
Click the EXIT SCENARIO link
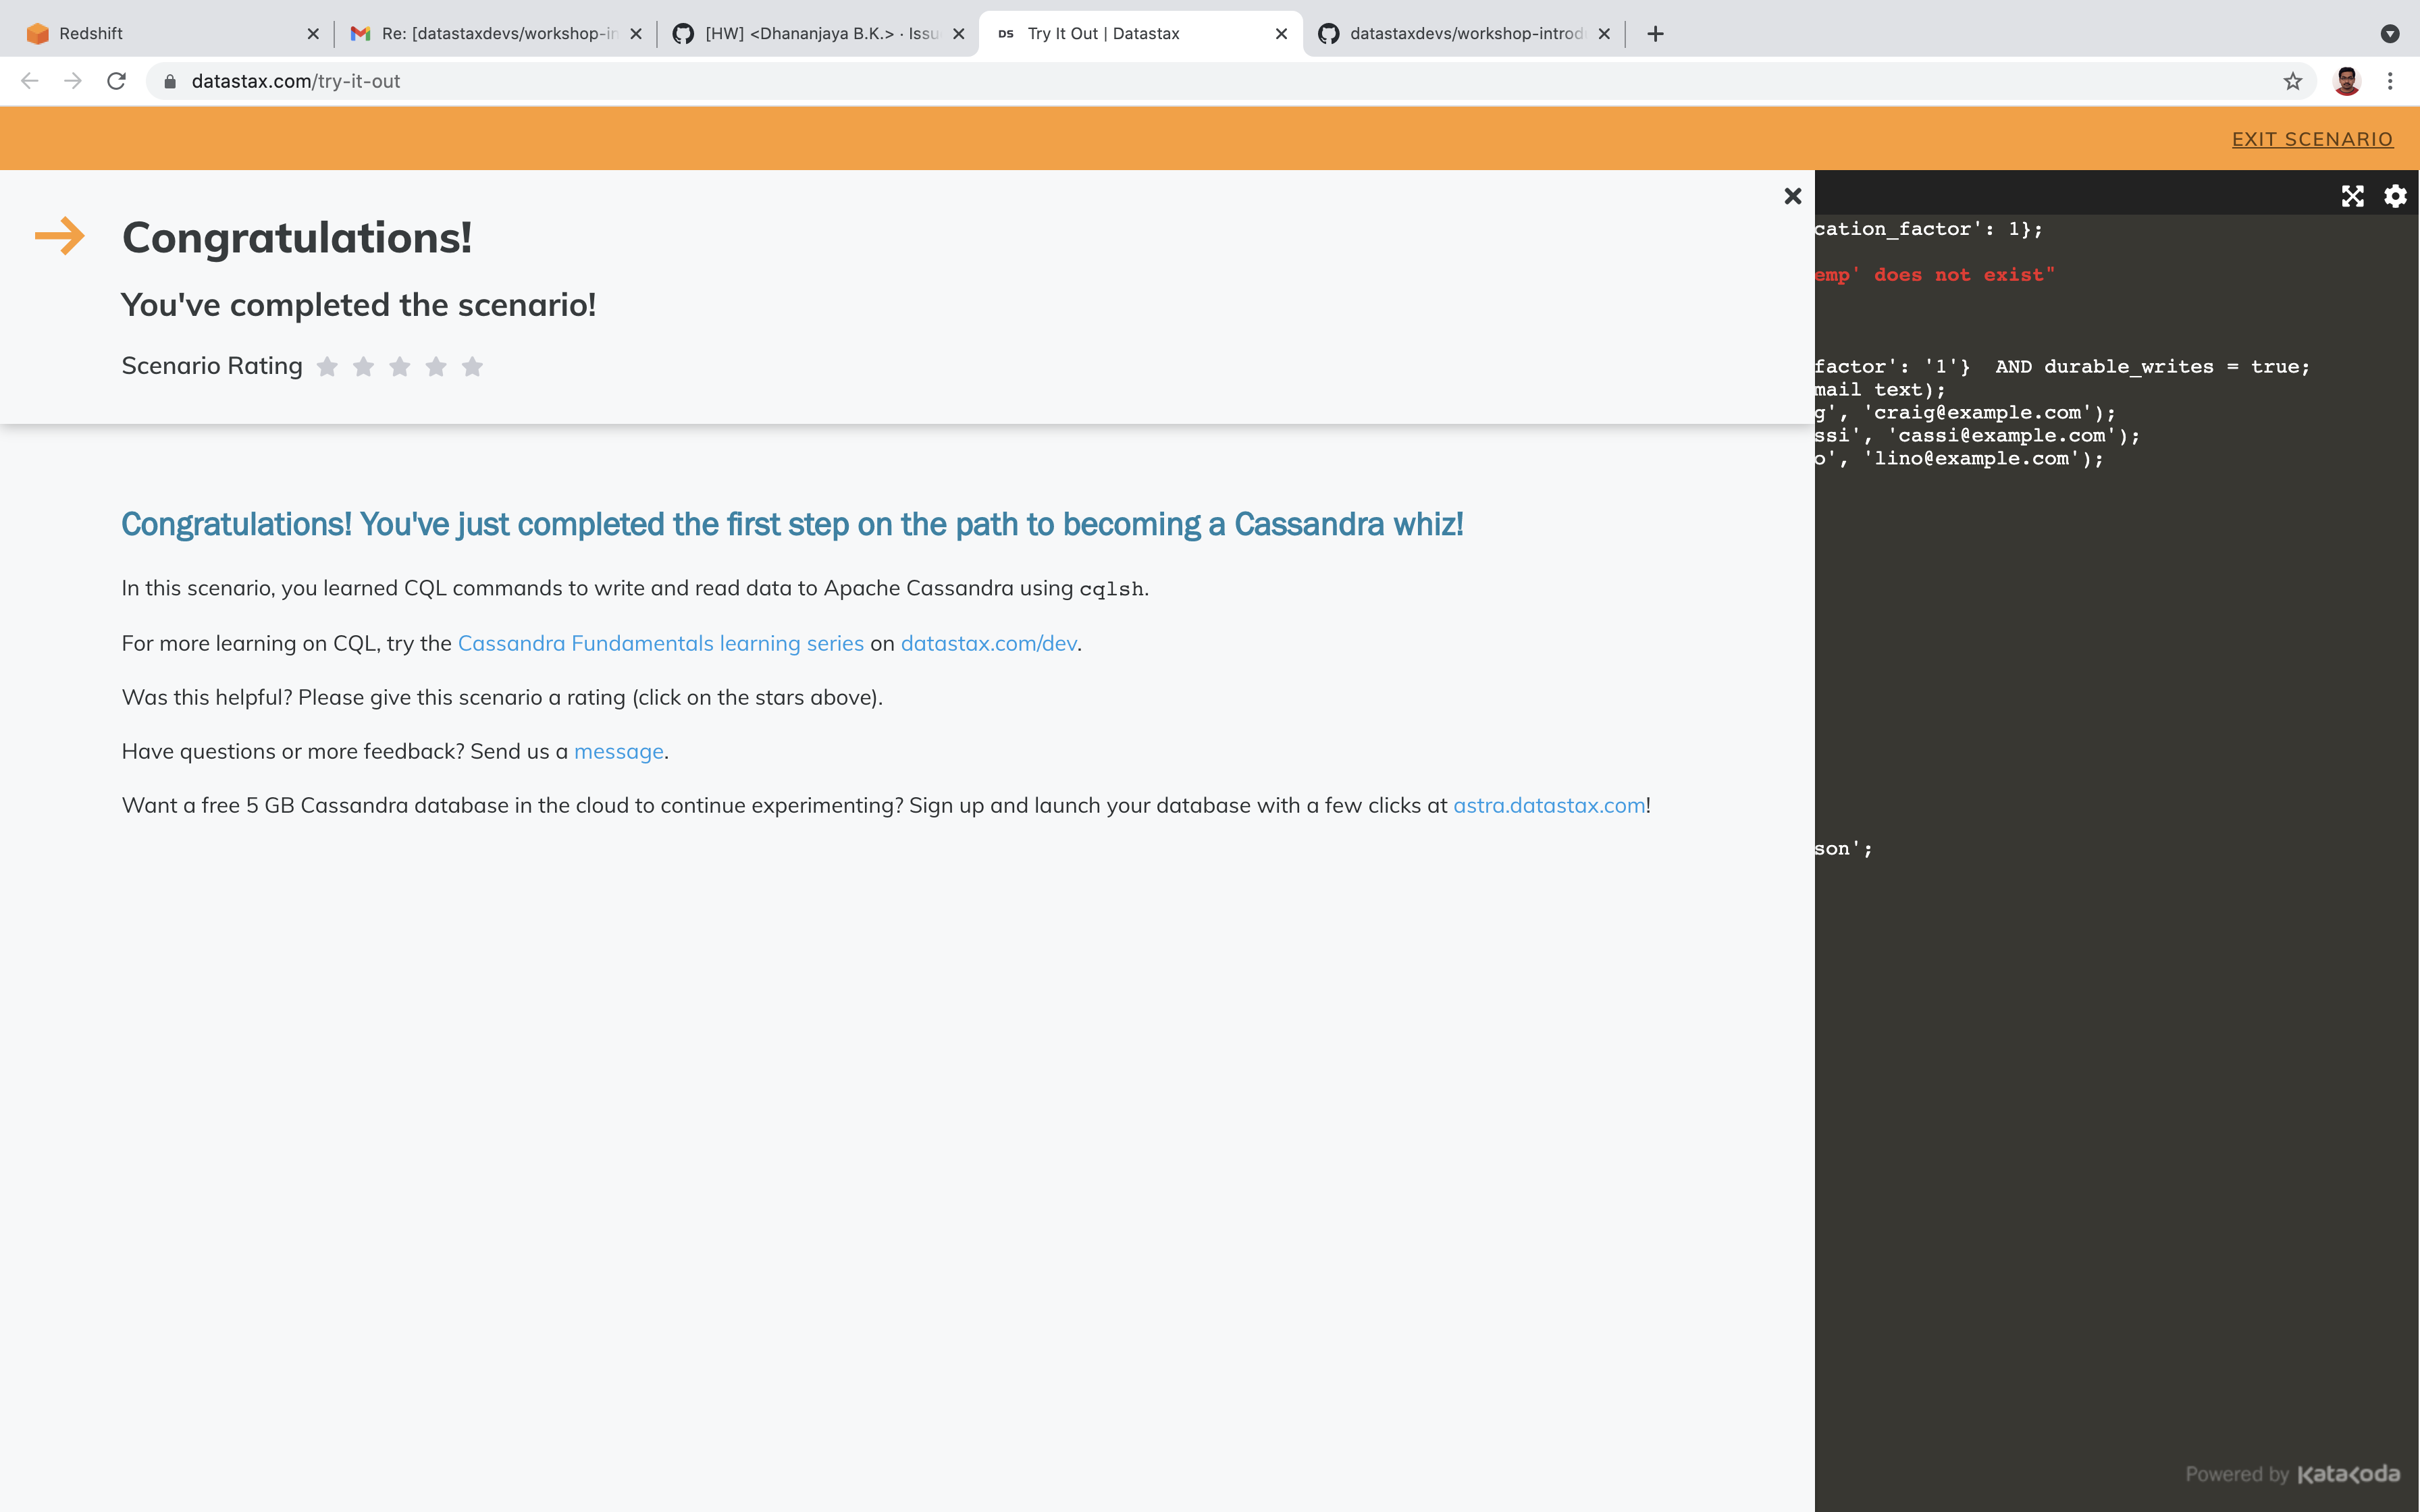point(2313,139)
